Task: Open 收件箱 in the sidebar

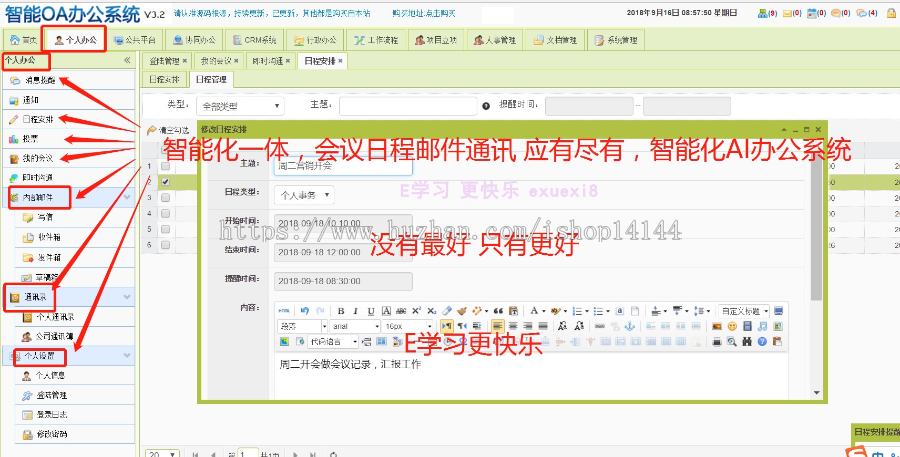Action: coord(75,237)
